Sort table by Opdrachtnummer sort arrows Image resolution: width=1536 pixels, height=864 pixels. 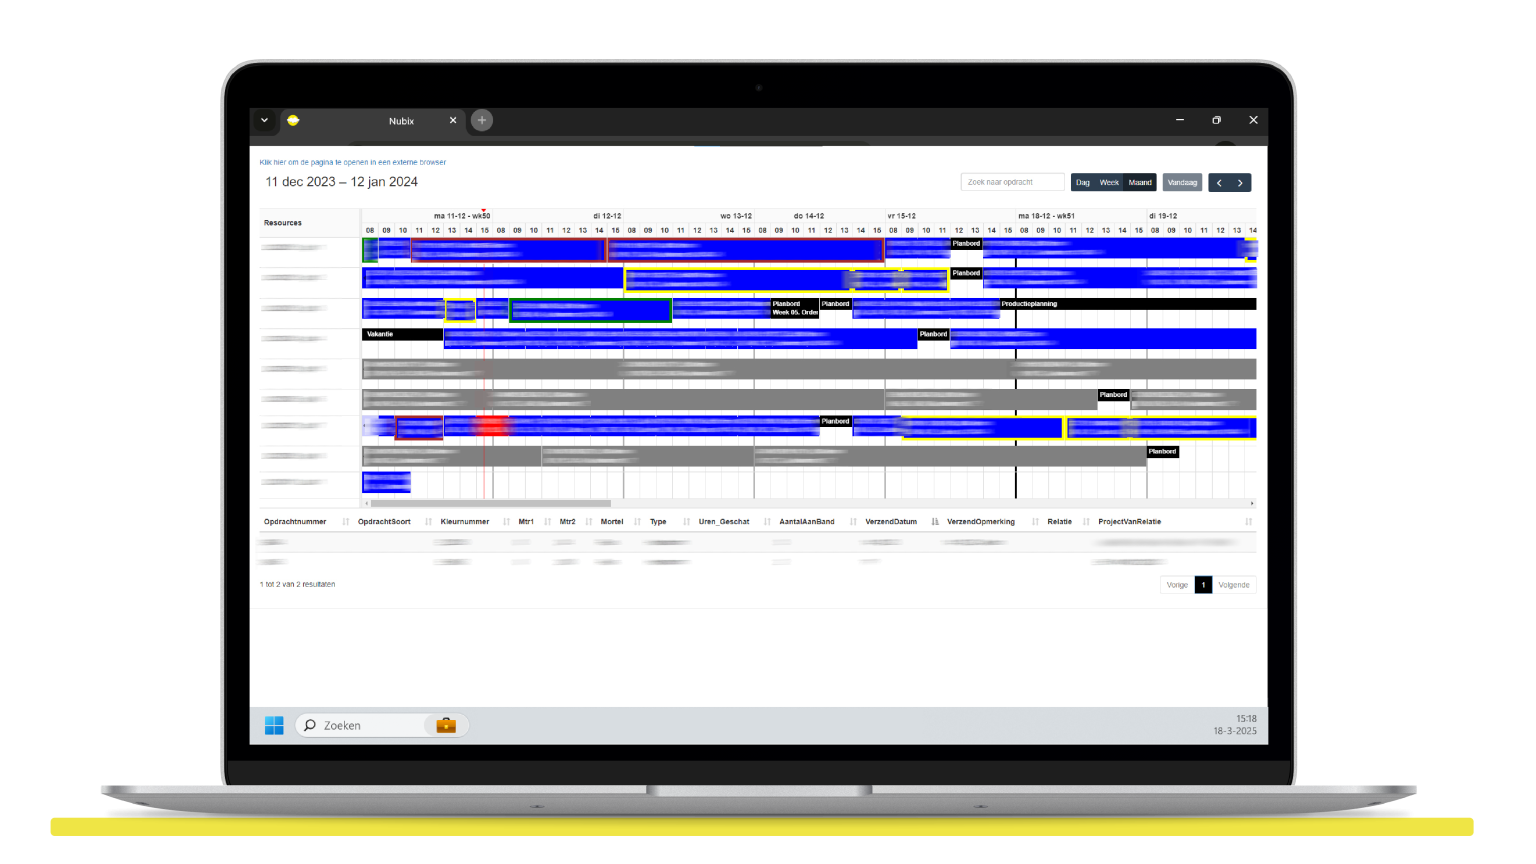346,522
